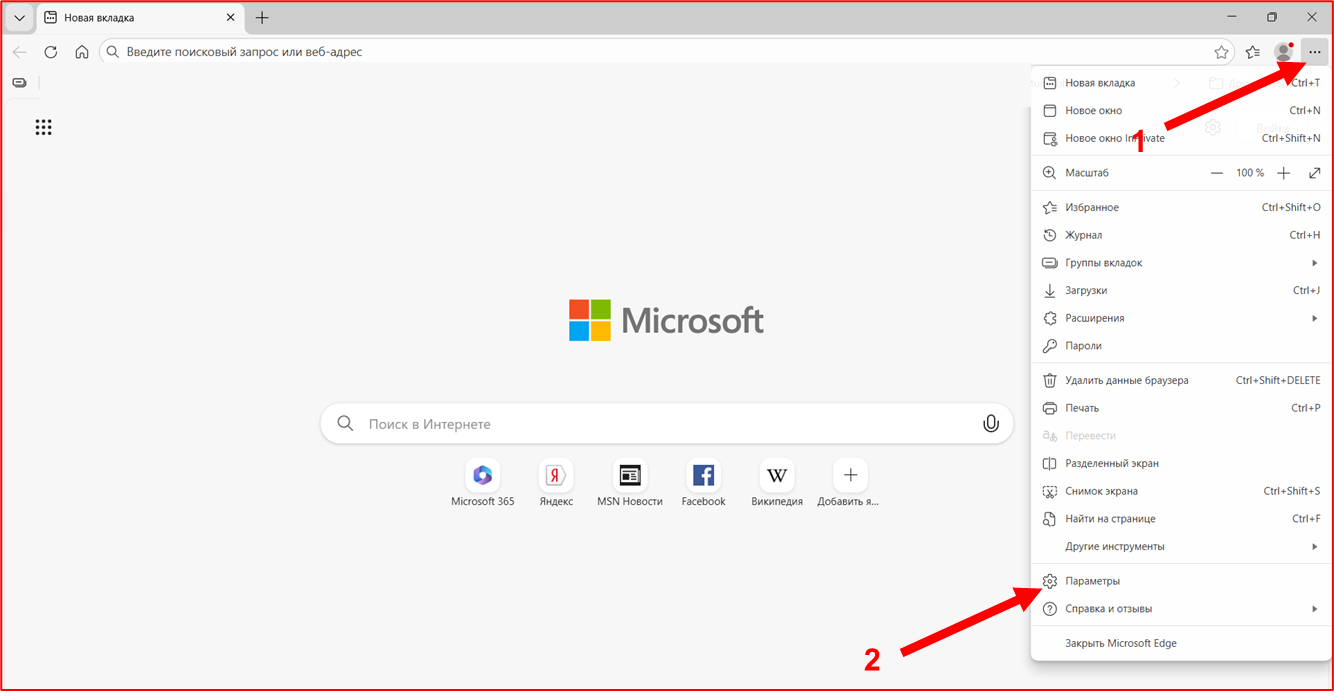Open the apps grid launcher icon
Screen dimensions: 1334x696
pos(43,127)
